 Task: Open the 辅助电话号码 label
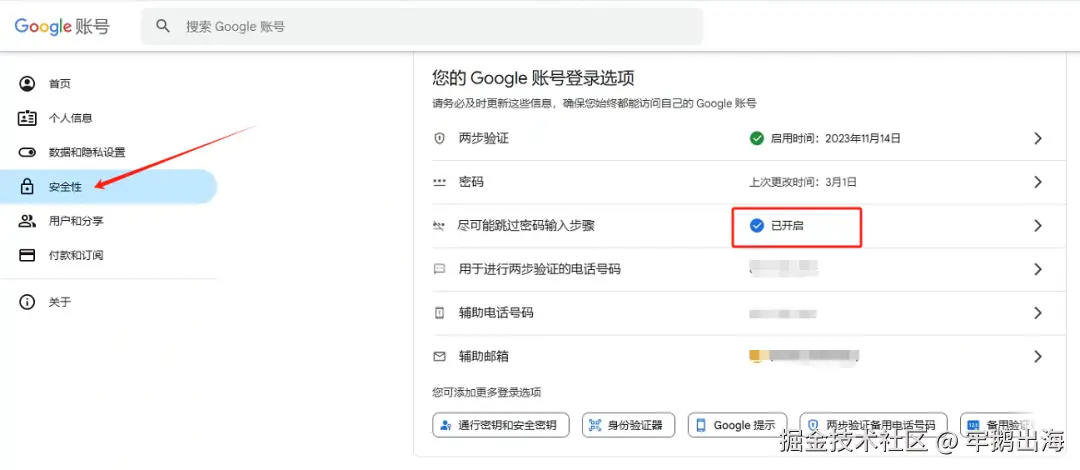(x=496, y=313)
